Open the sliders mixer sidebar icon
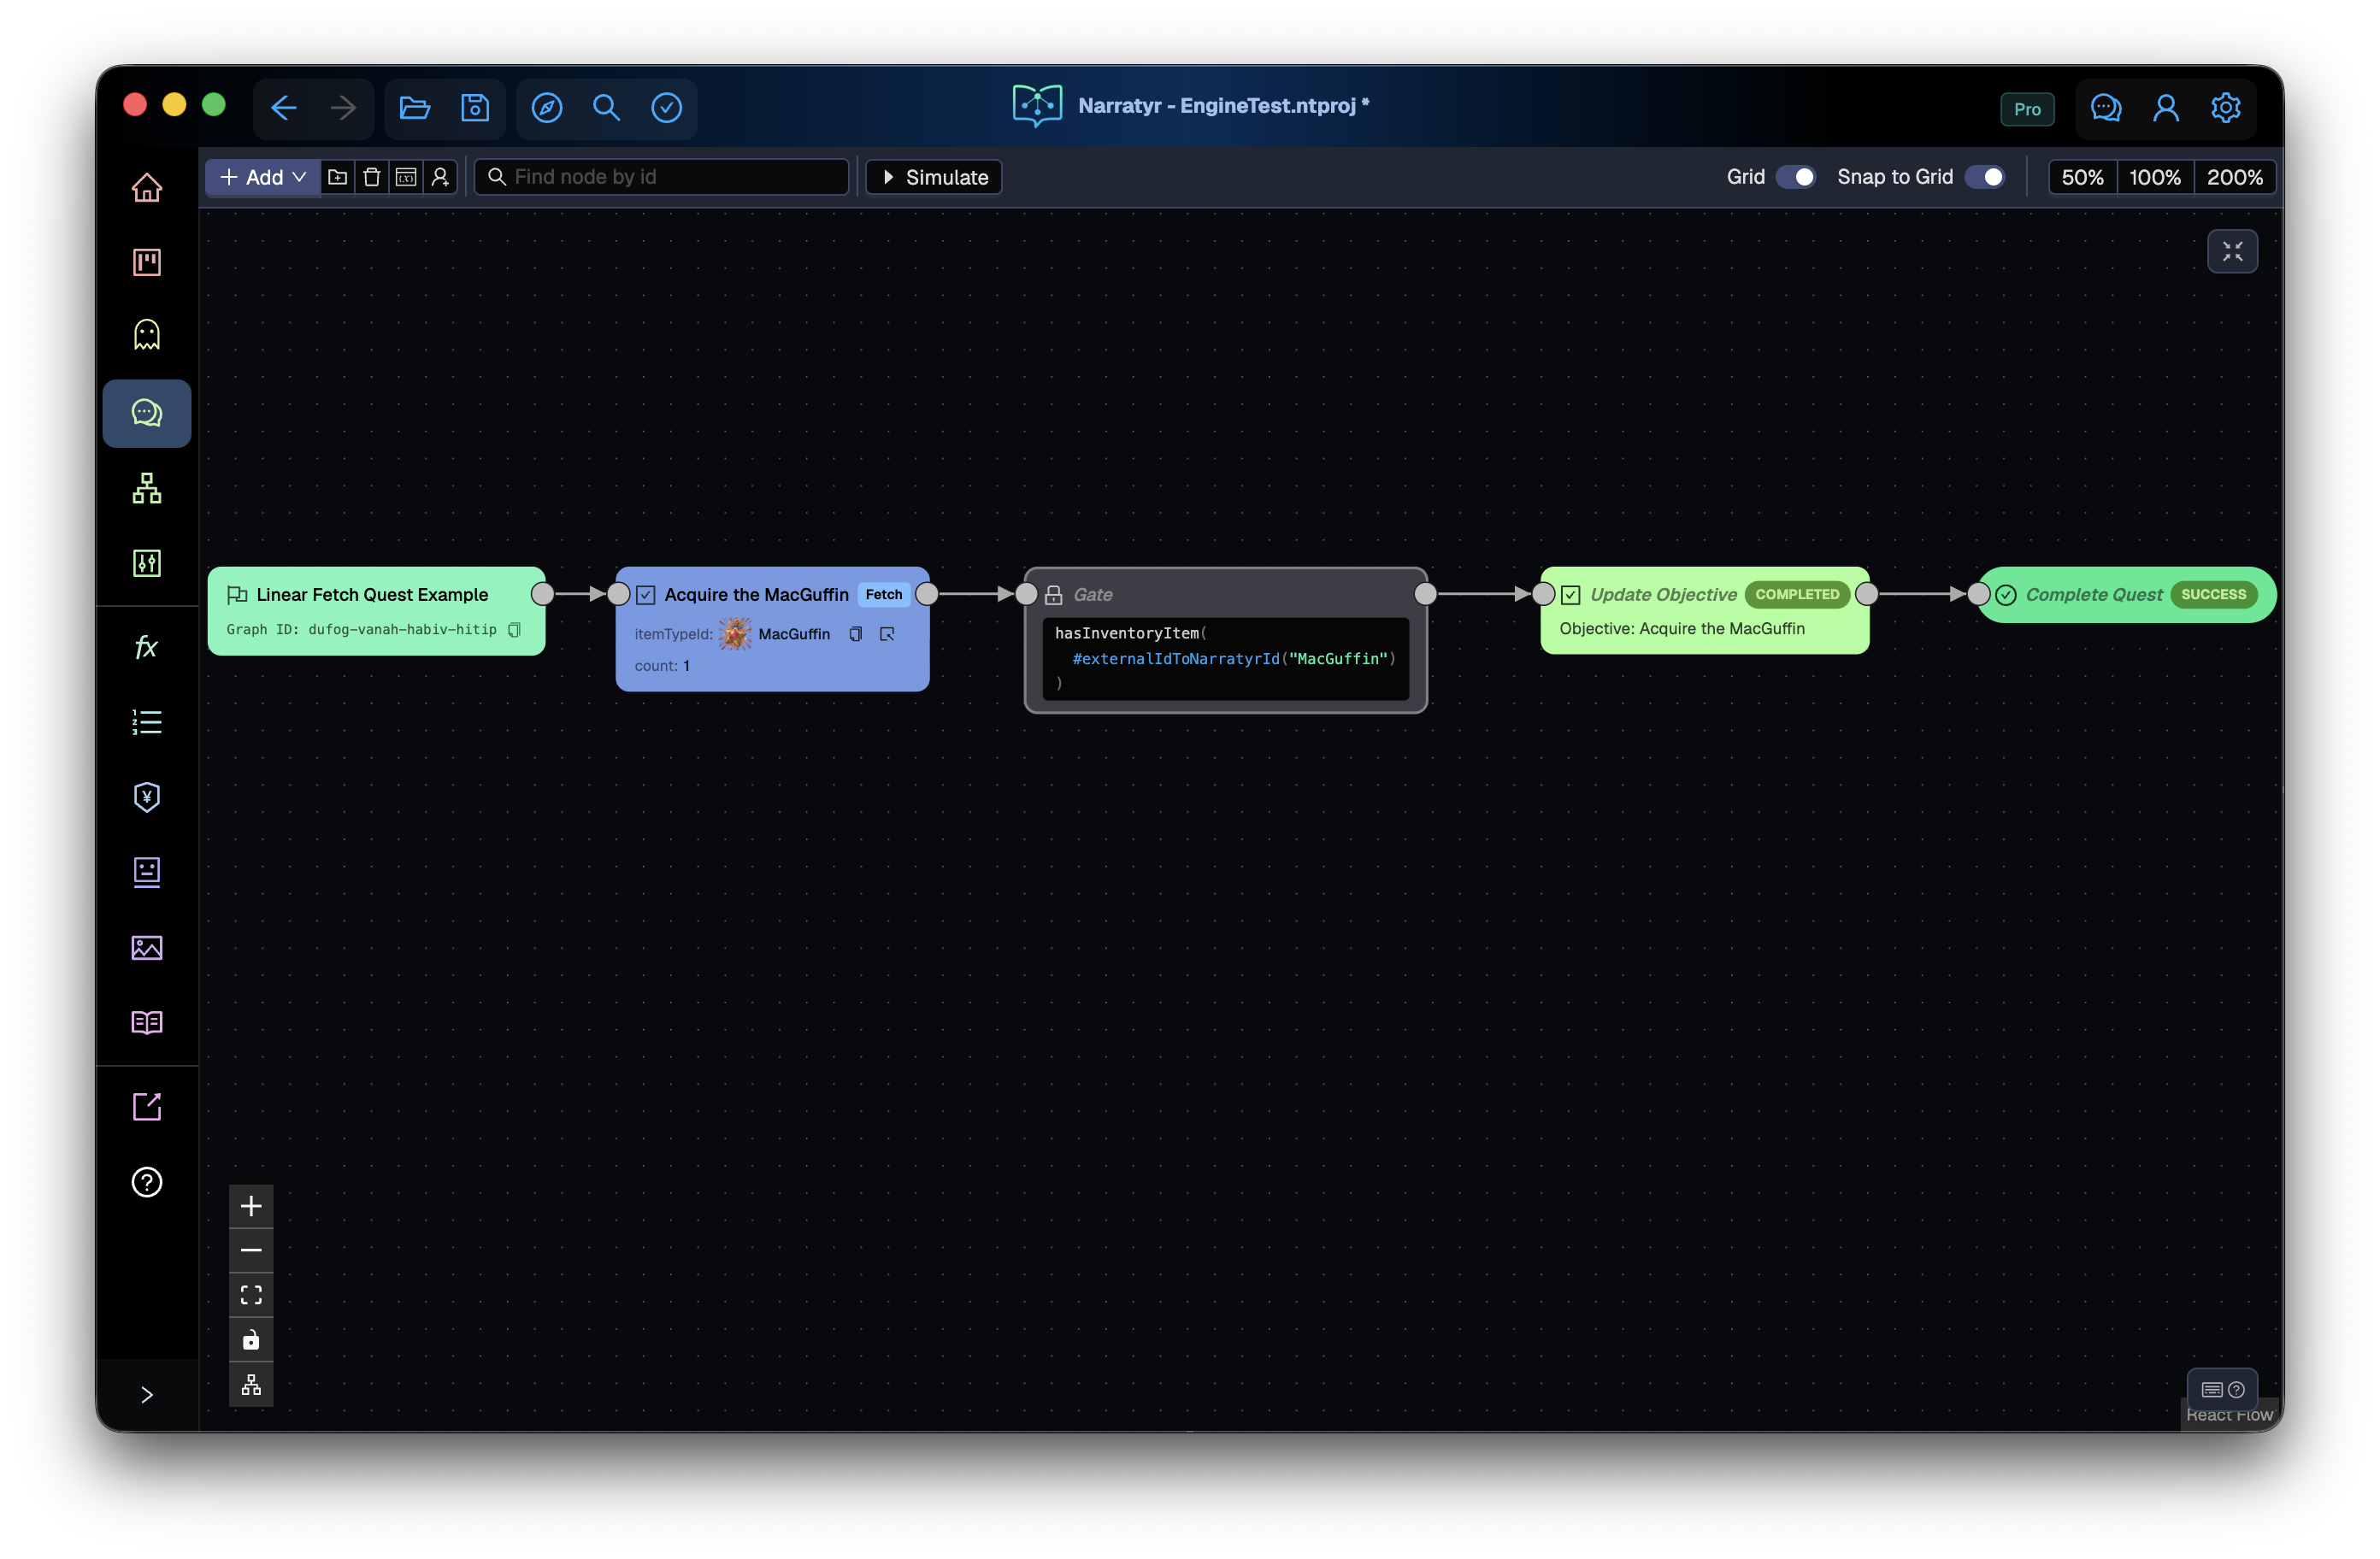 tap(147, 563)
